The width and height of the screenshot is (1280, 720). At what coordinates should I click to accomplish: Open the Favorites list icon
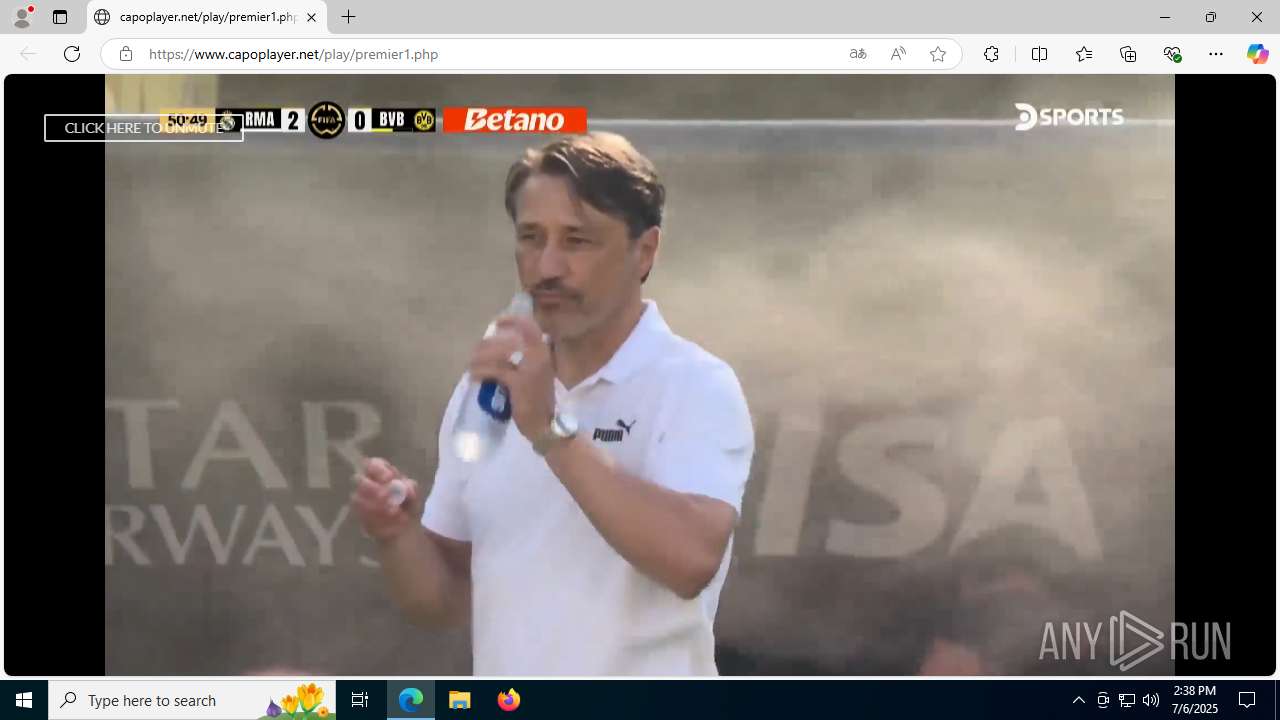point(1084,54)
